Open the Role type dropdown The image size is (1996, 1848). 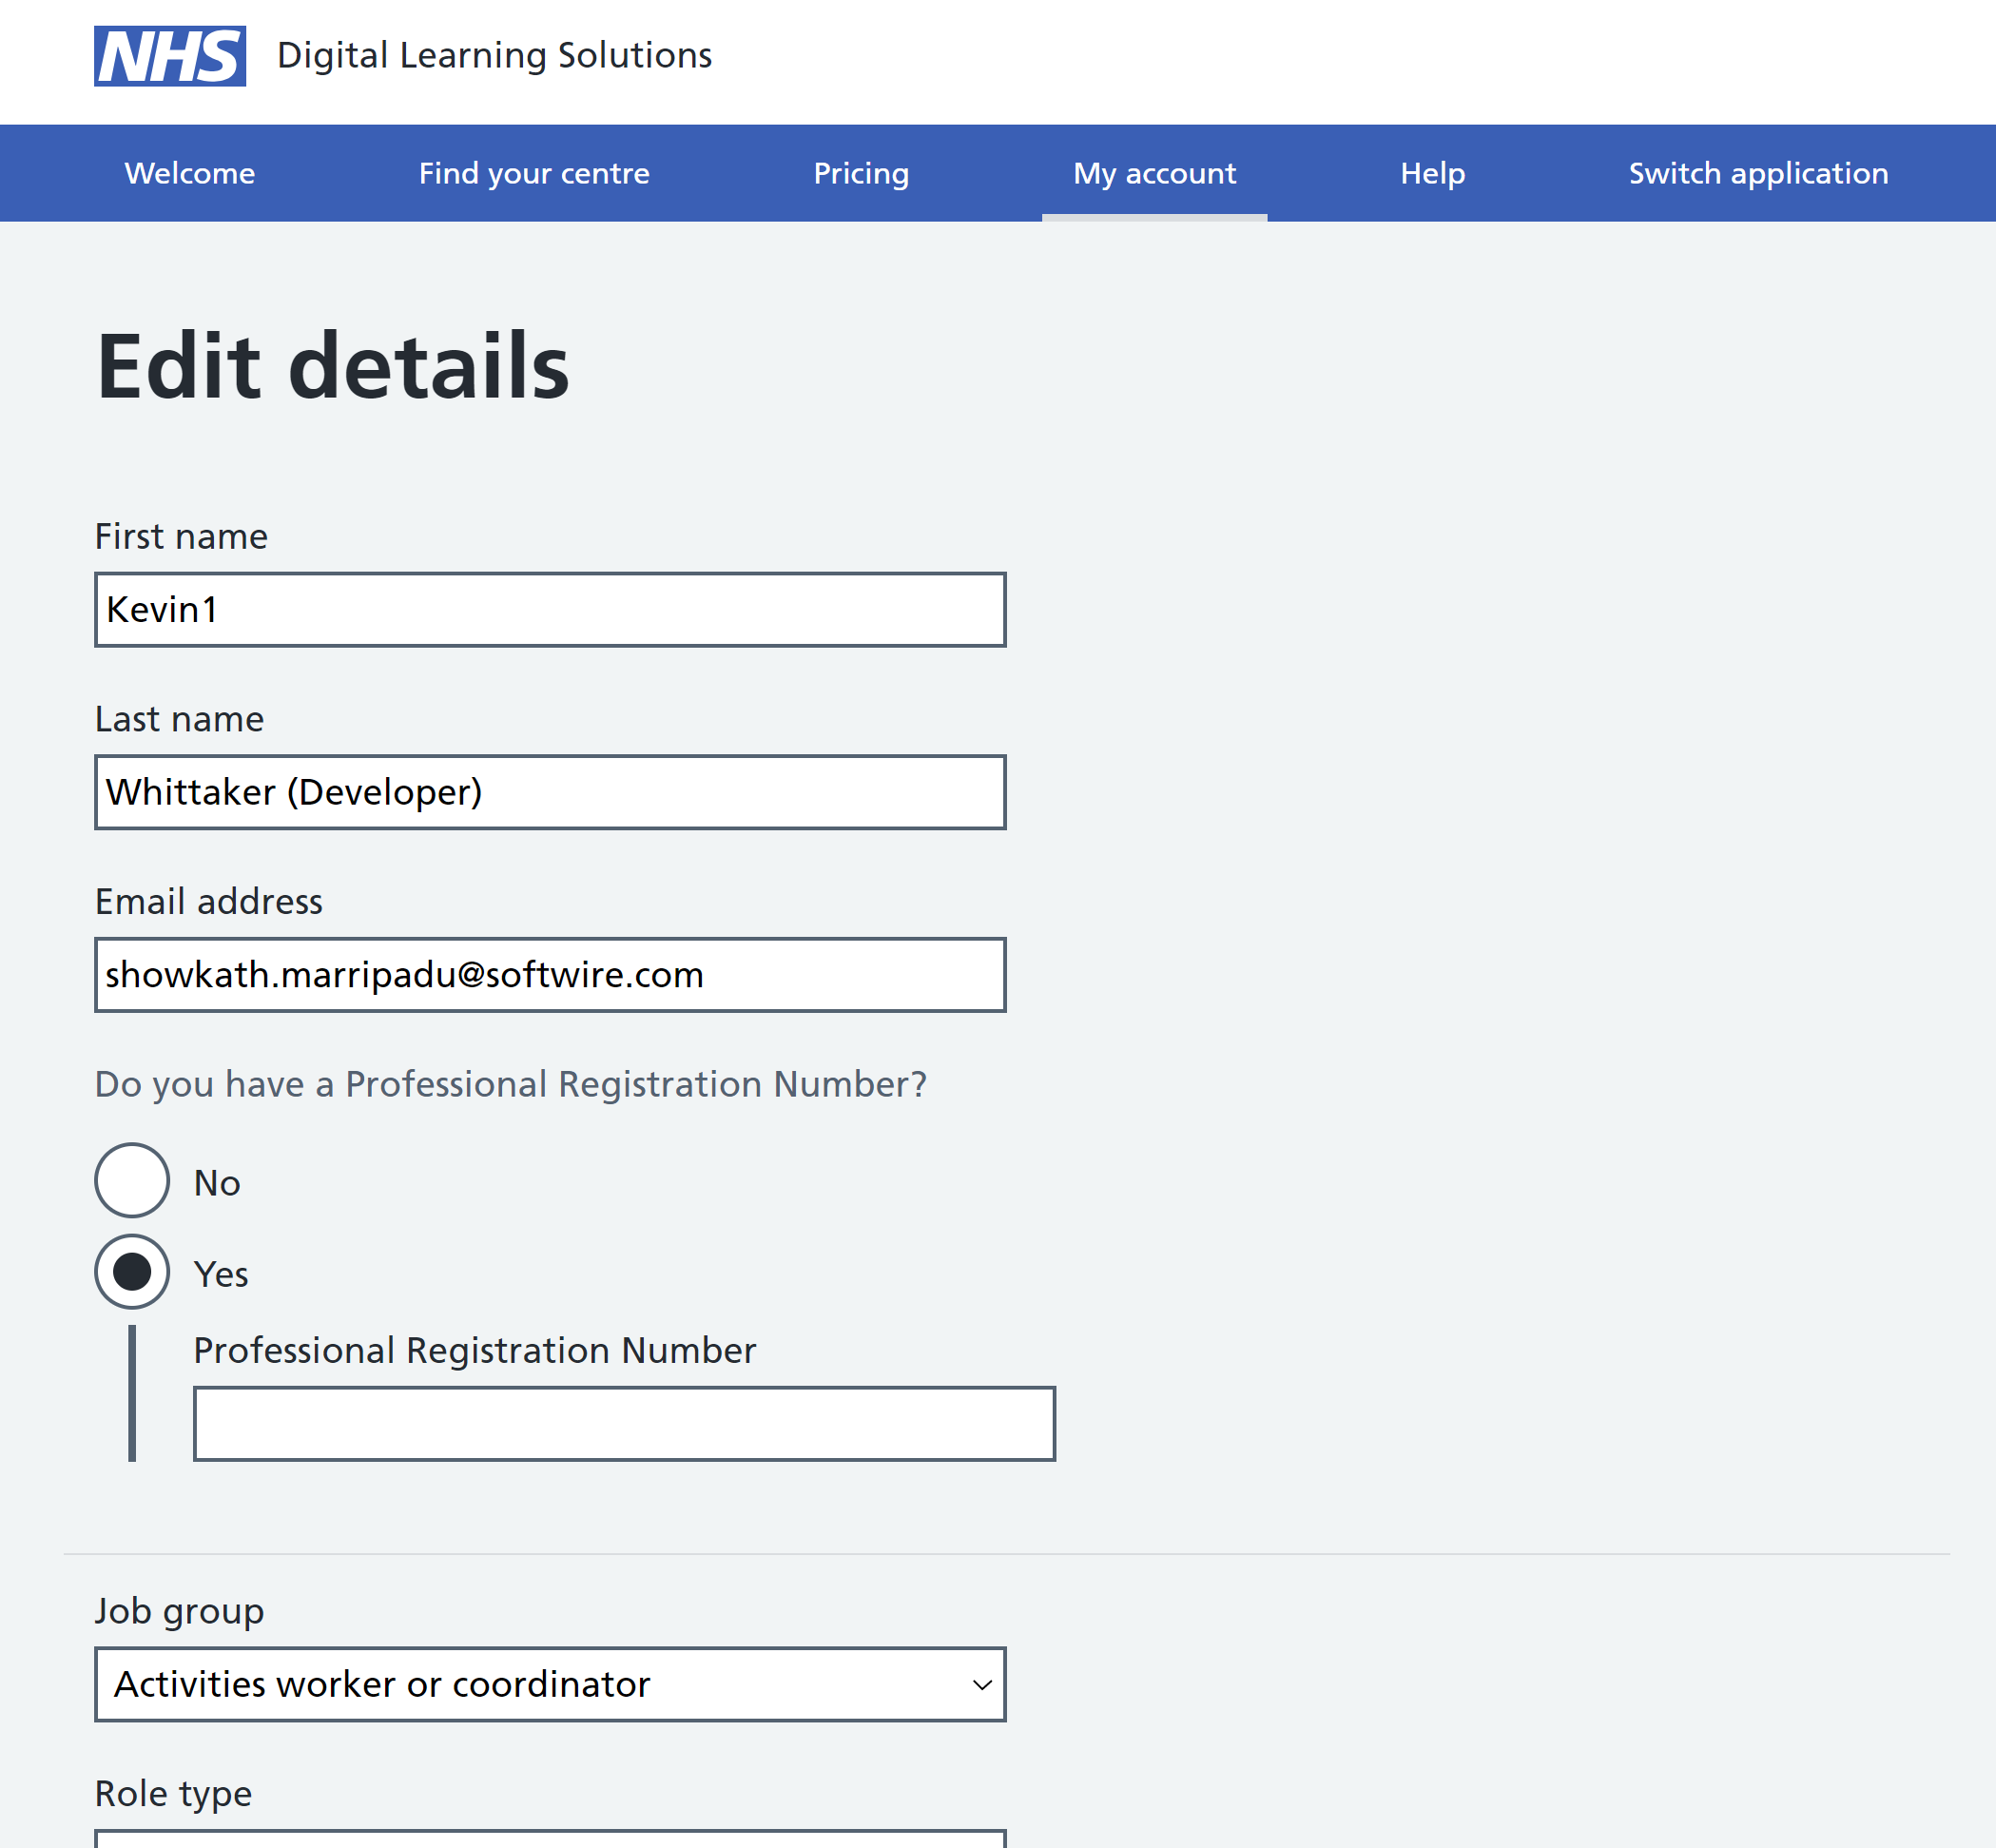coord(550,1839)
